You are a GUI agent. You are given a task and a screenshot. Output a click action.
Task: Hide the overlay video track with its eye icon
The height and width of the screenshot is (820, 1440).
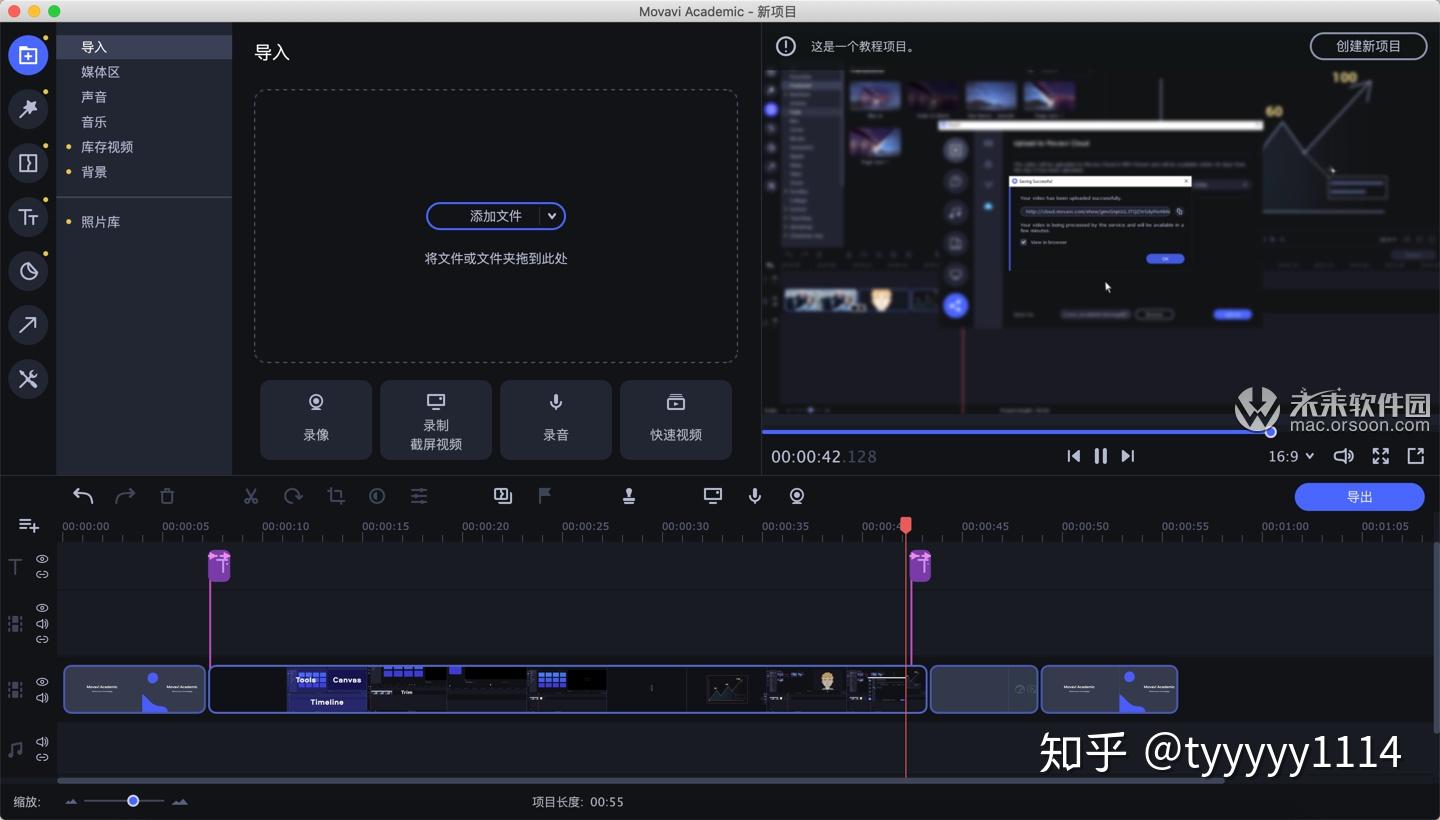(42, 608)
